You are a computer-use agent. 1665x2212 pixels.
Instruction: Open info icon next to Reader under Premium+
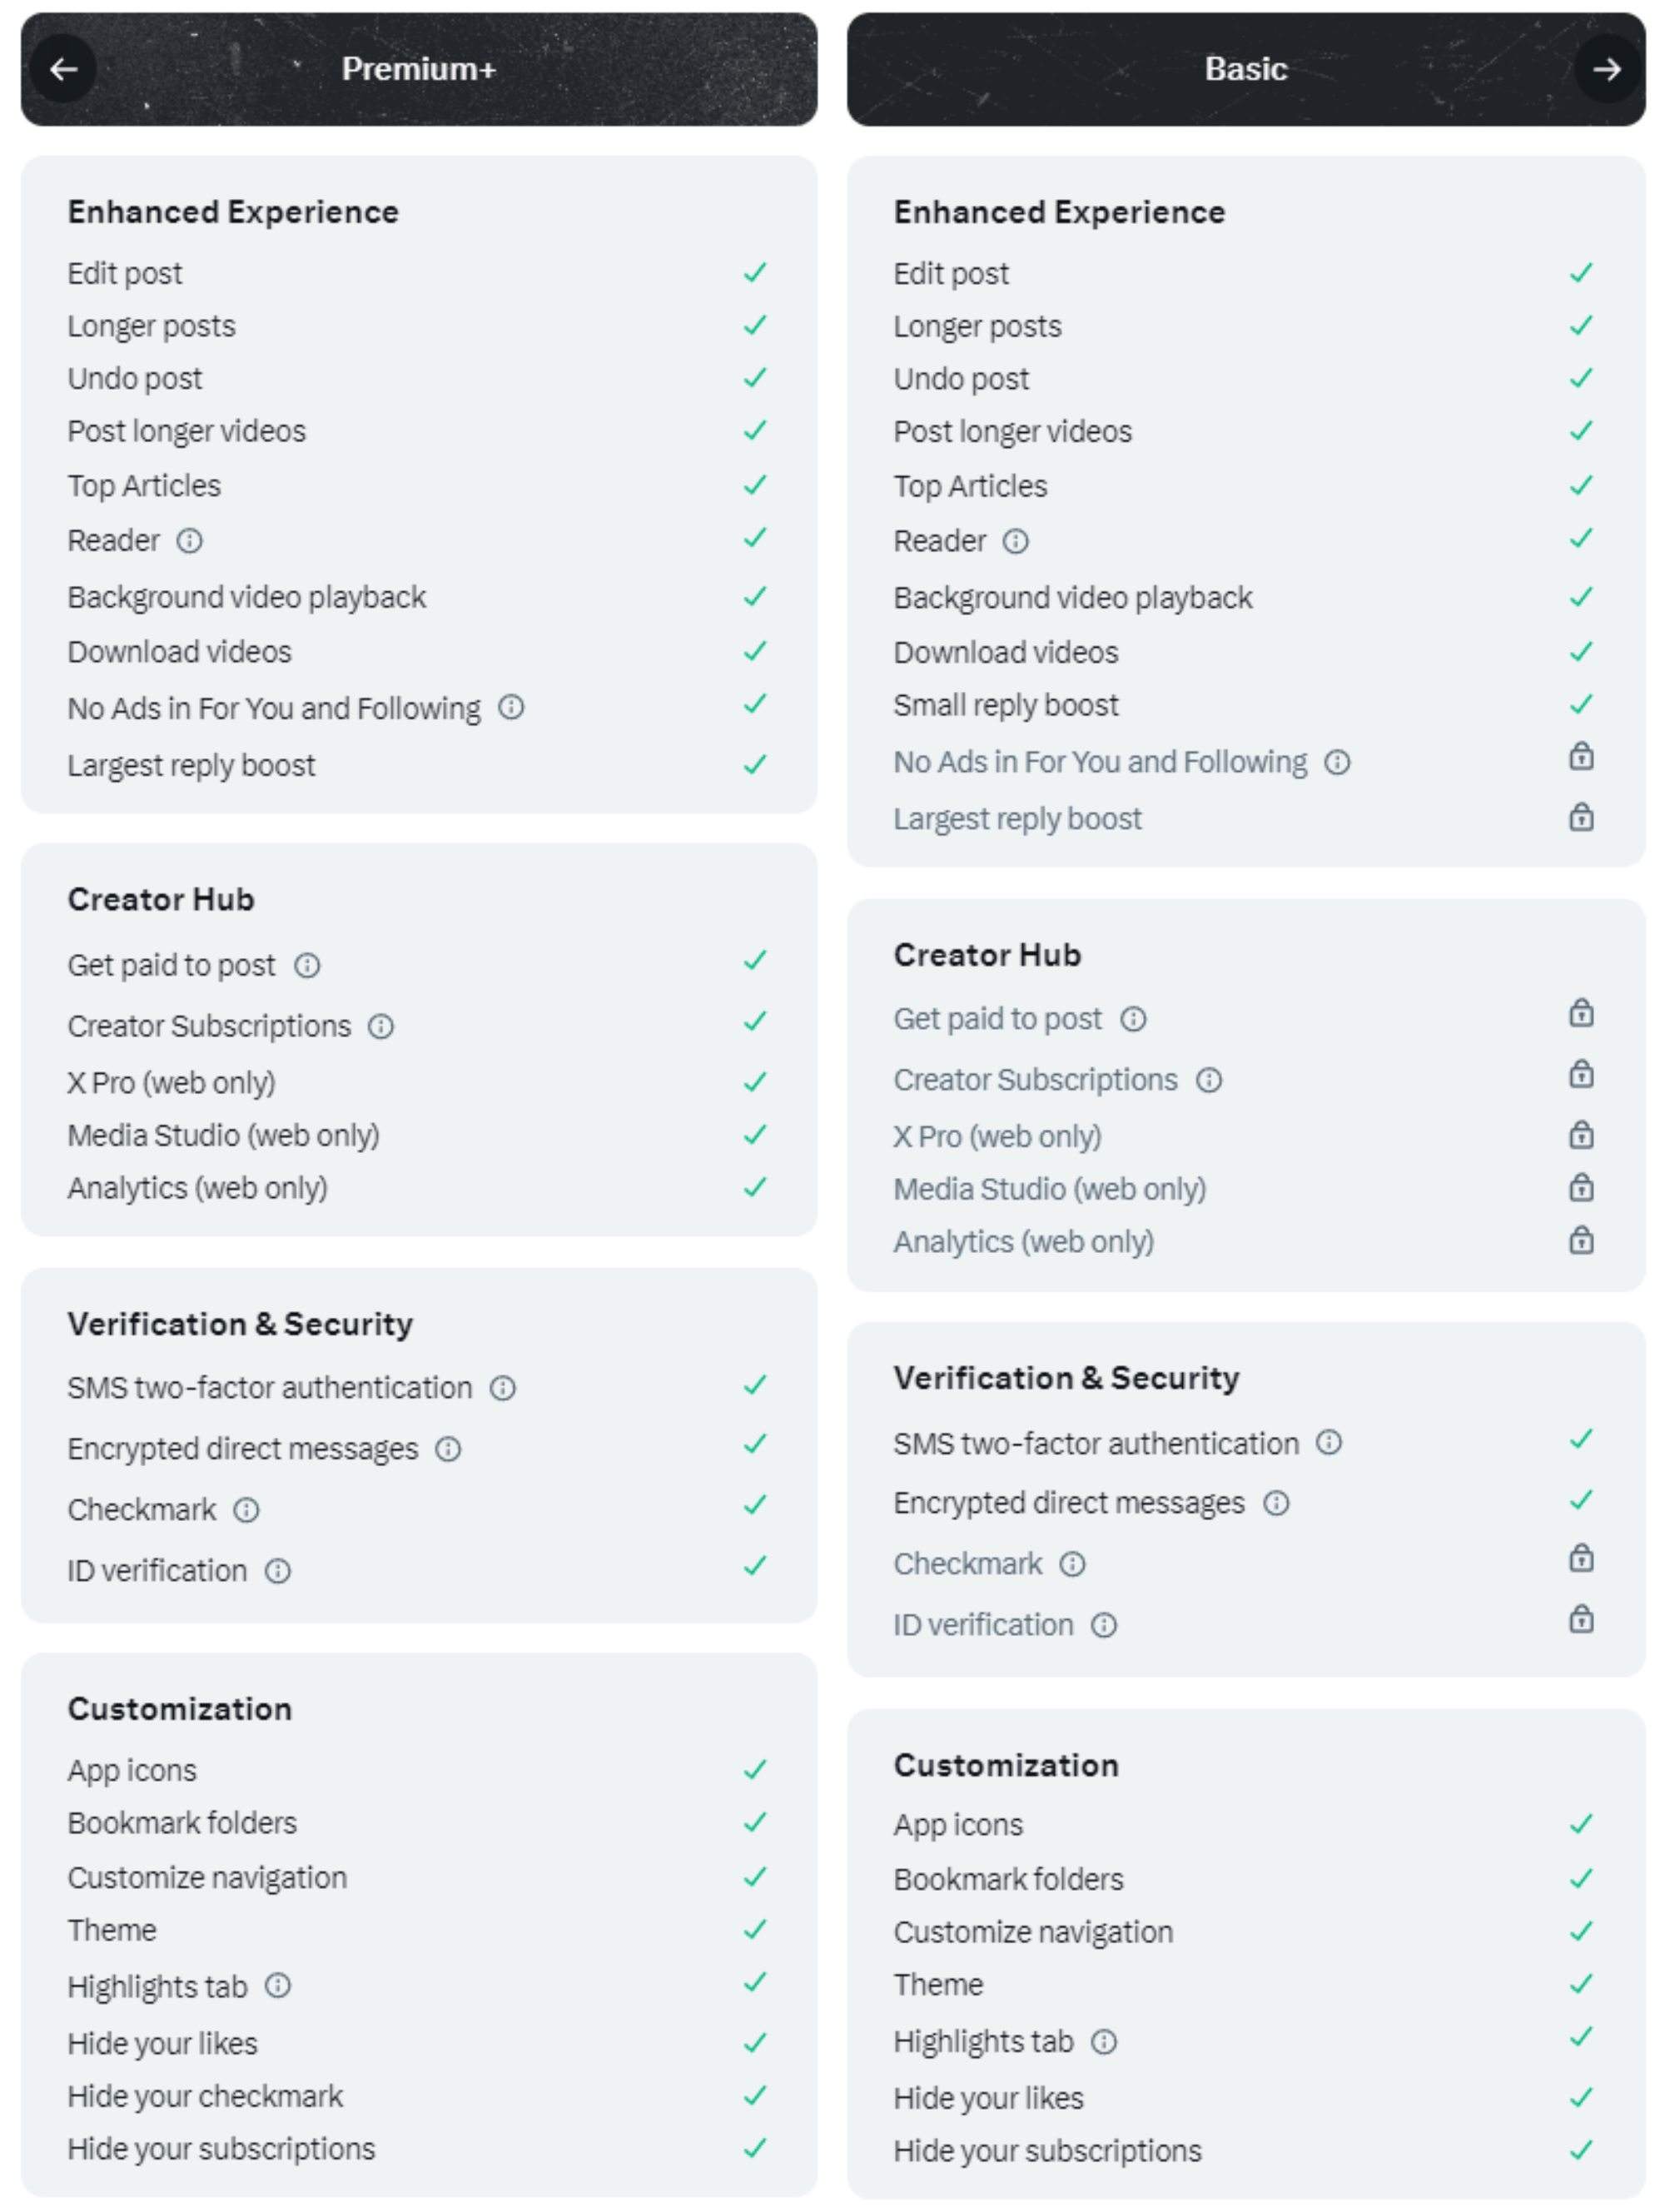tap(189, 541)
